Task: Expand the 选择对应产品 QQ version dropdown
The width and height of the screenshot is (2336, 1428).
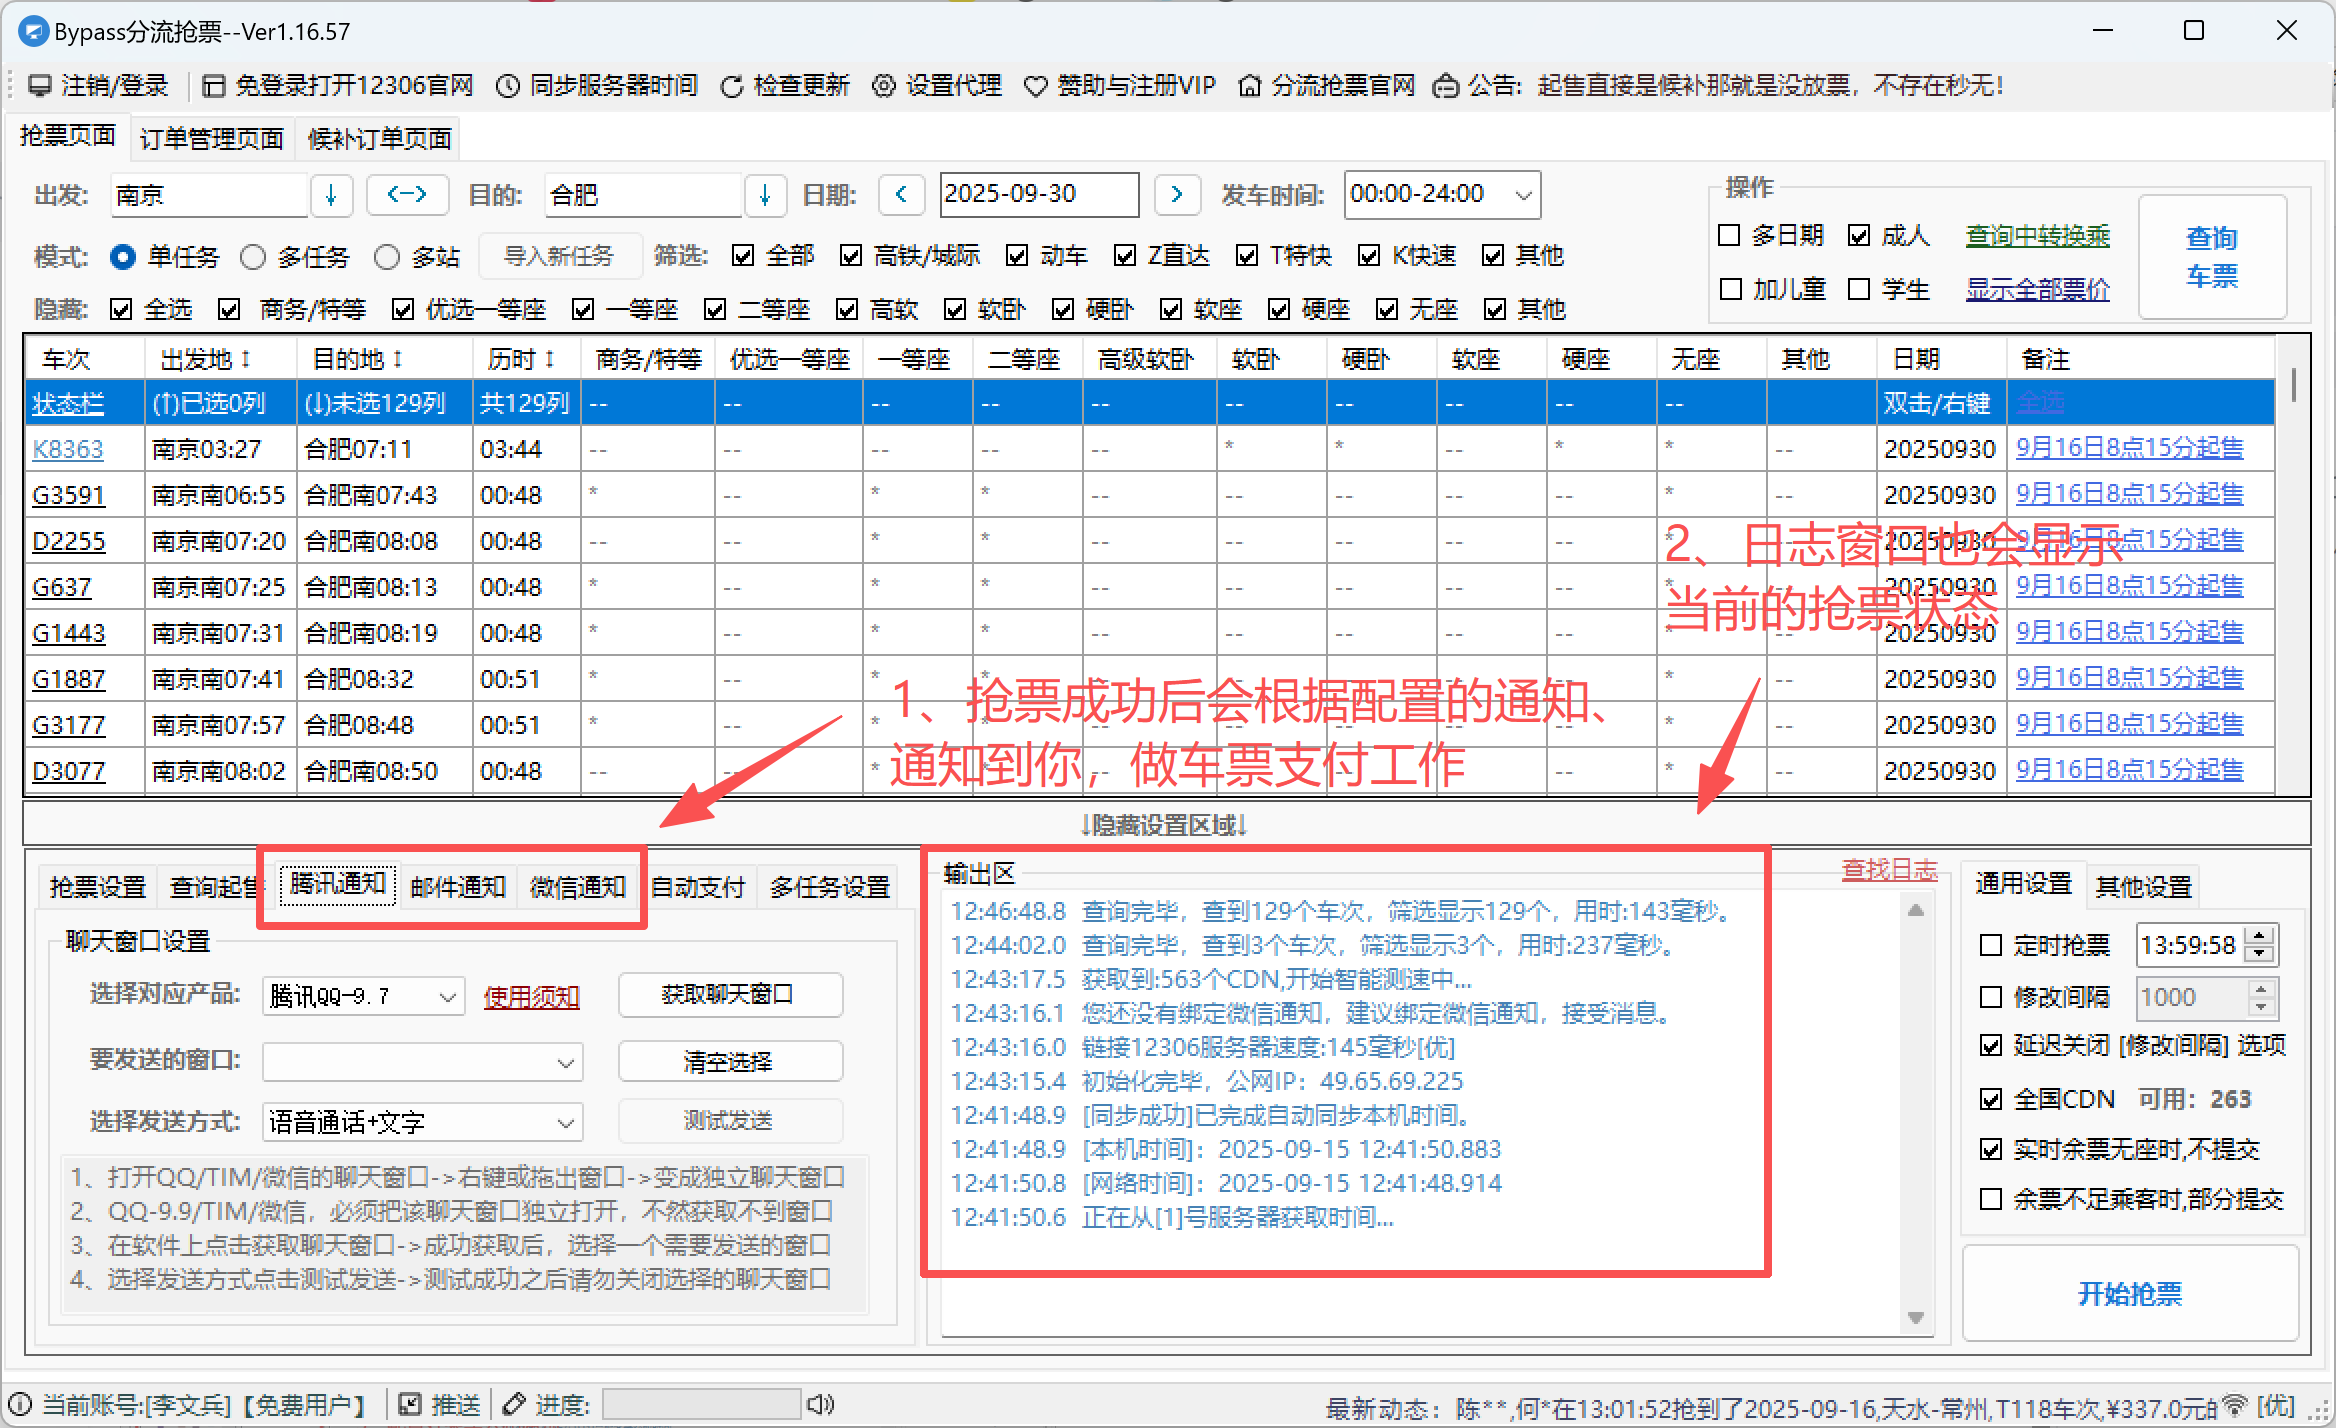Action: (448, 996)
